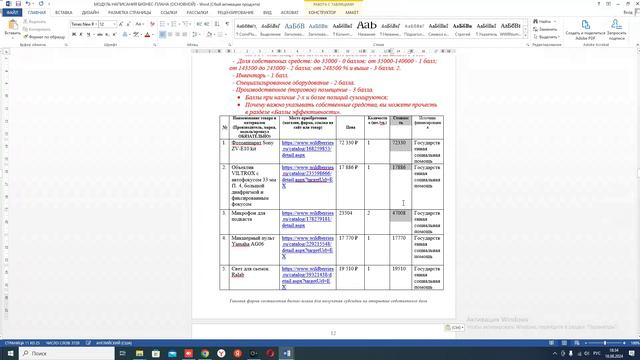Switch to the Design (Дизайн) tab

pos(90,13)
